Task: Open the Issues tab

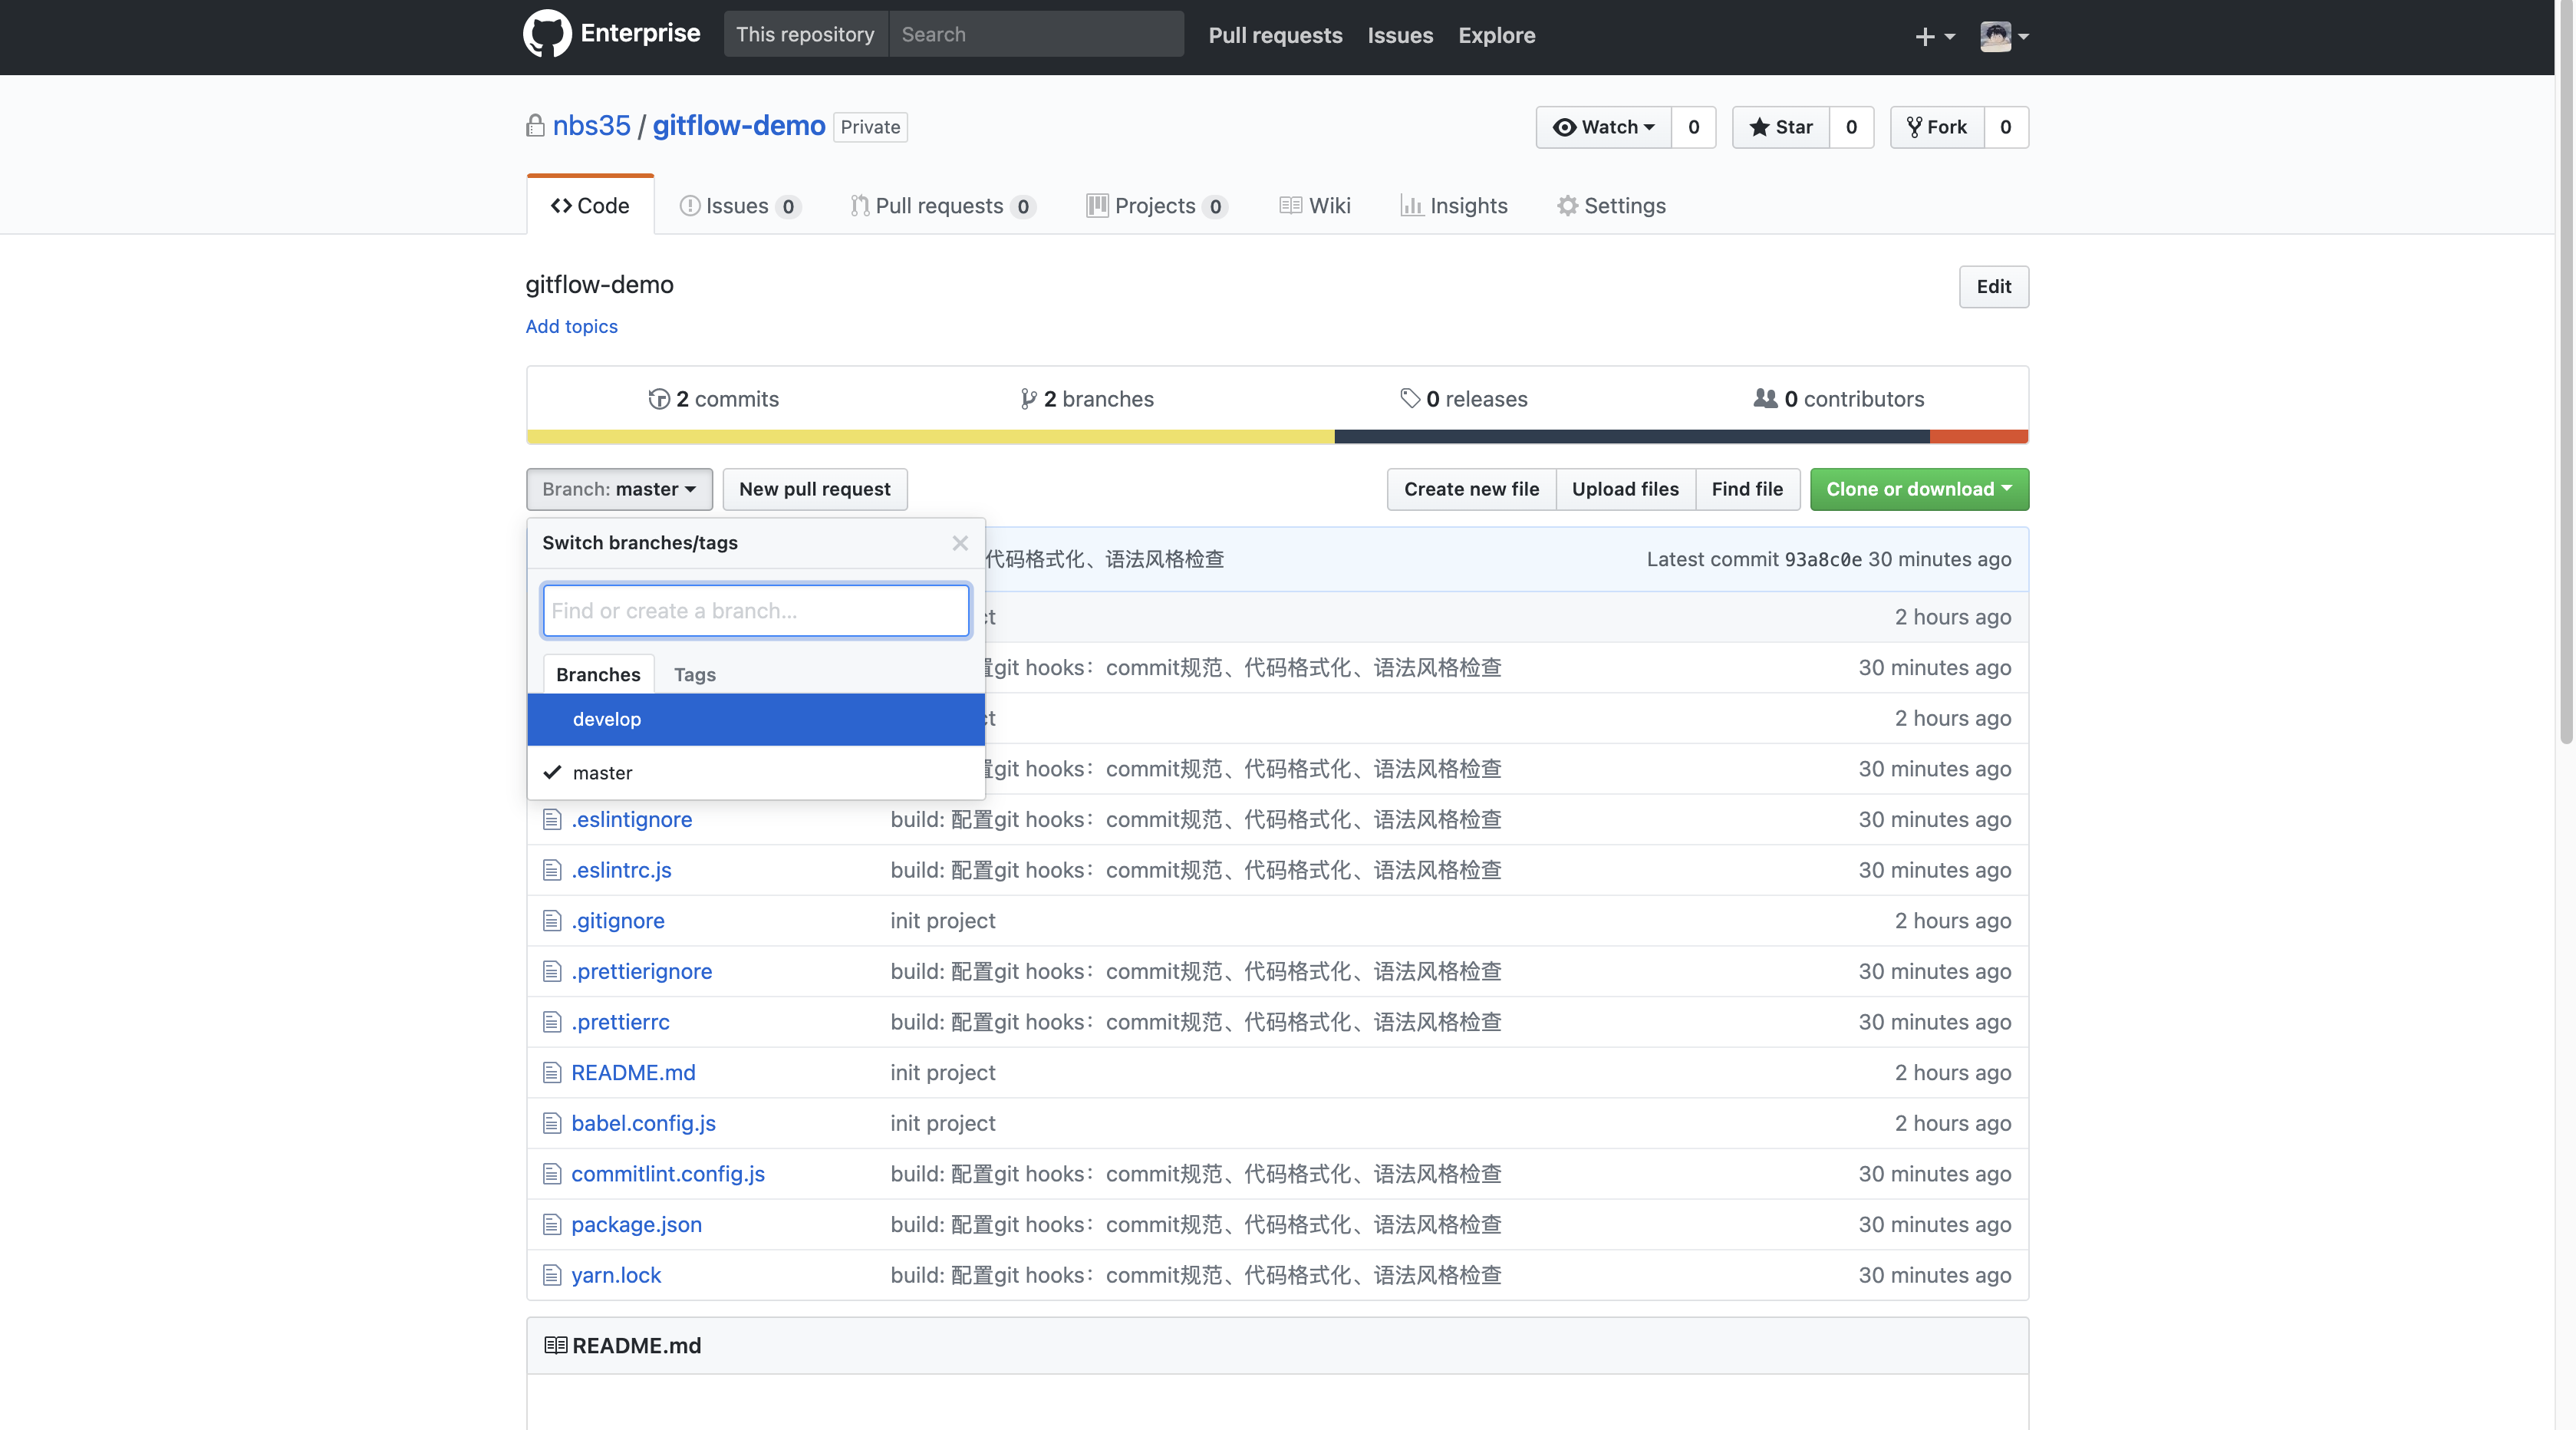Action: (740, 206)
